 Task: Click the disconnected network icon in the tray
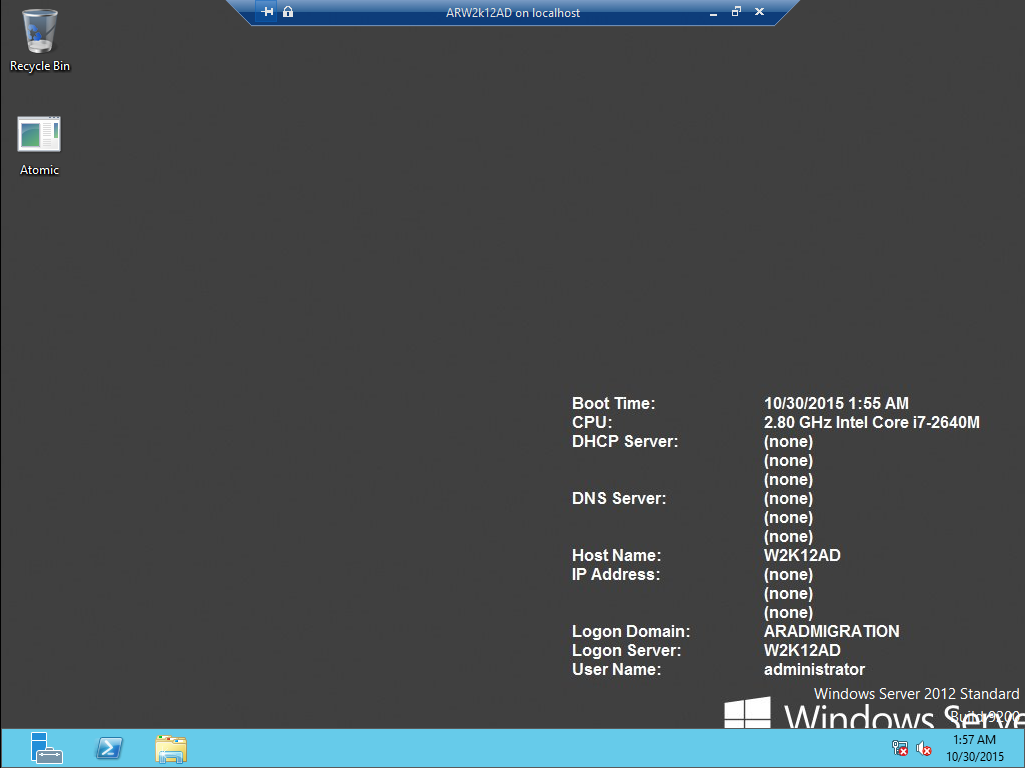click(x=899, y=747)
